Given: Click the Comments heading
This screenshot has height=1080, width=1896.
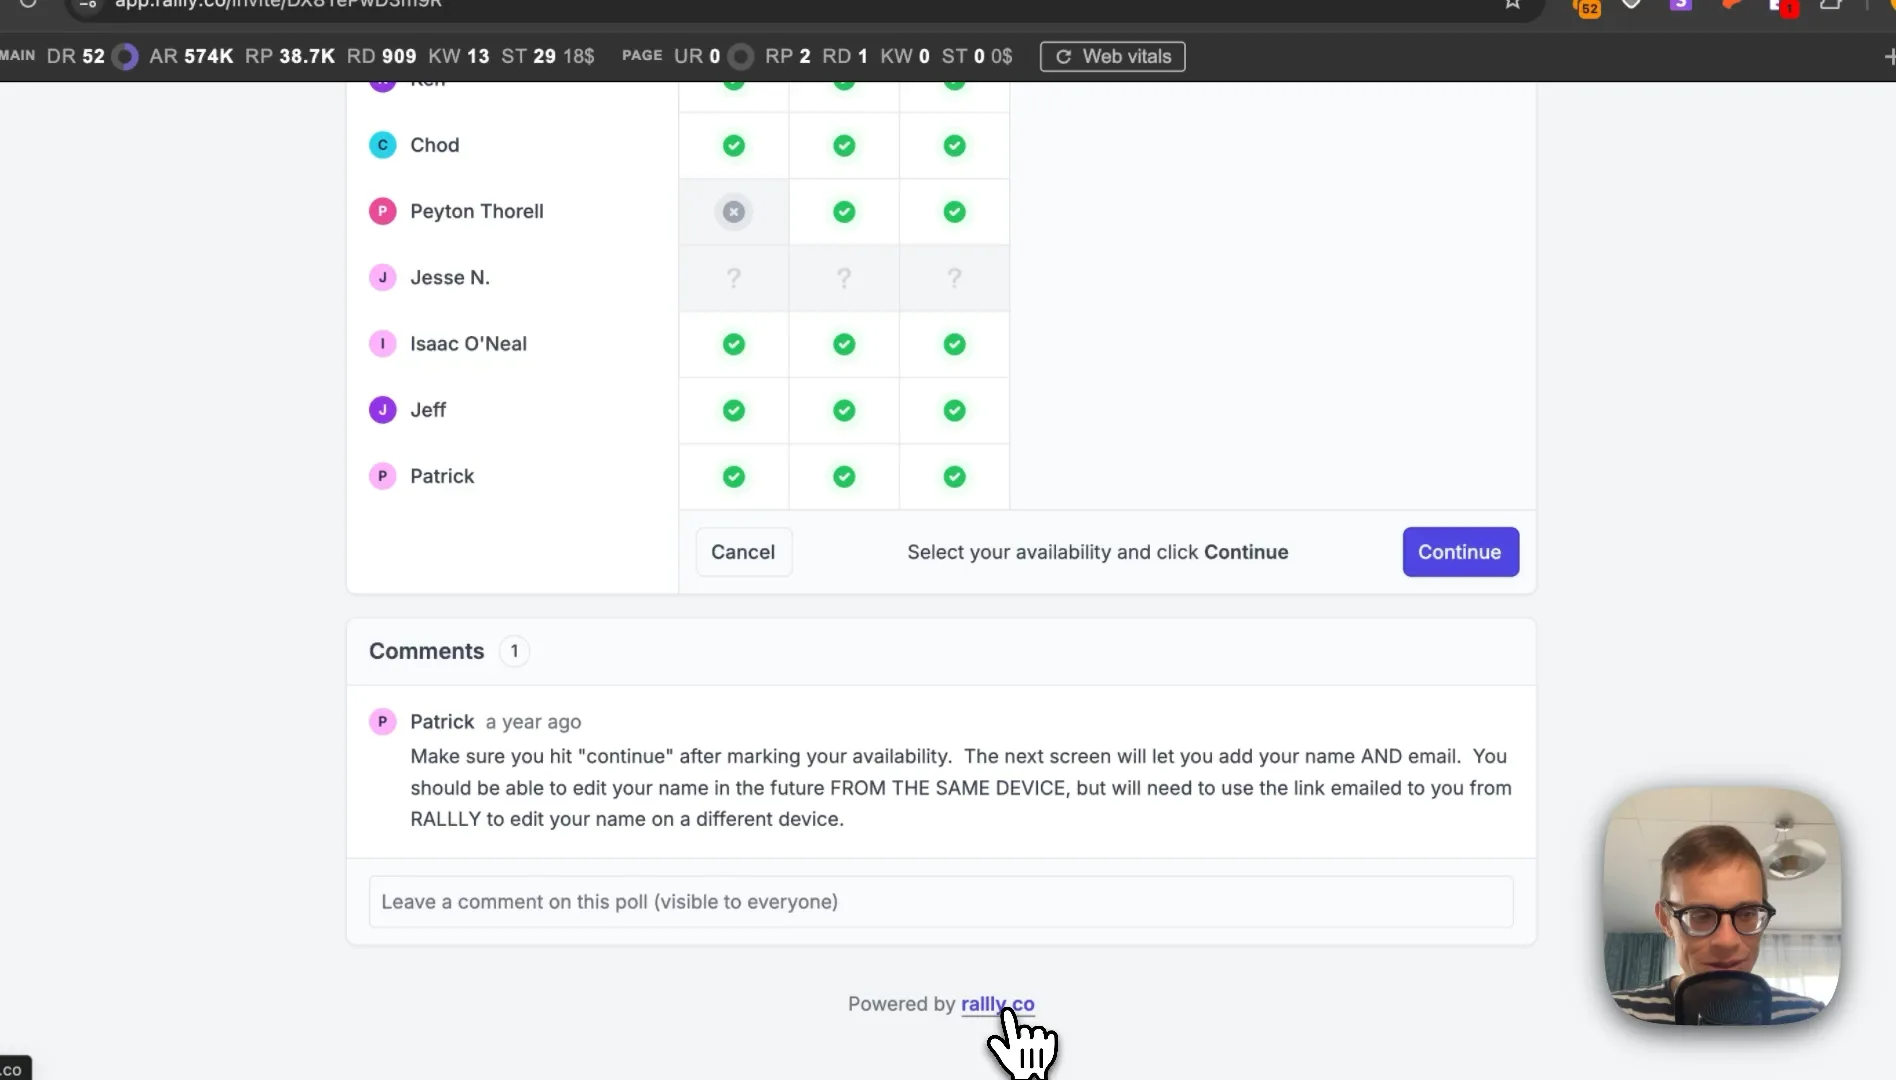Looking at the screenshot, I should click(x=427, y=651).
